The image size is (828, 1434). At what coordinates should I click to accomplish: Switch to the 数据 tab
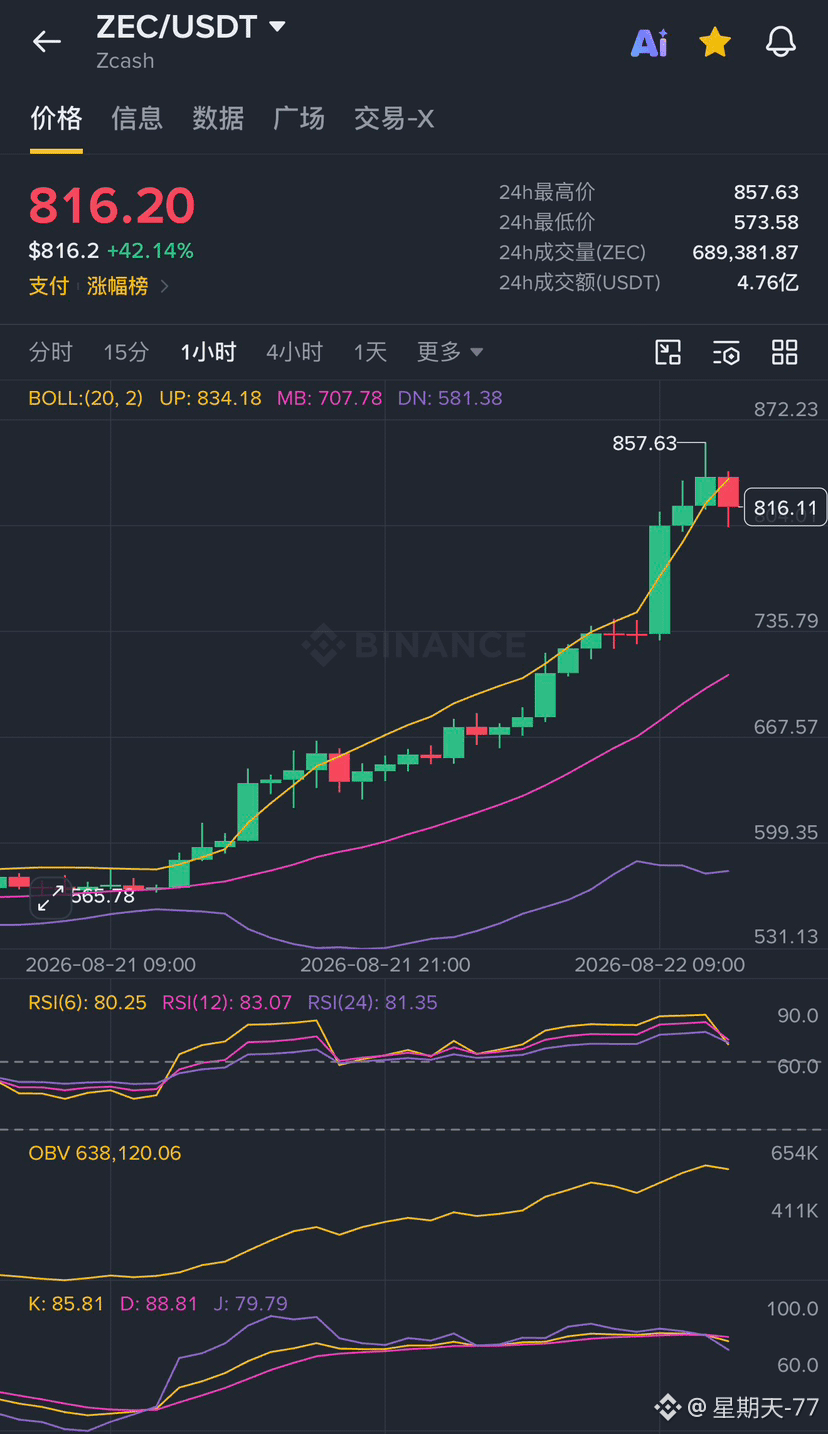[x=218, y=119]
